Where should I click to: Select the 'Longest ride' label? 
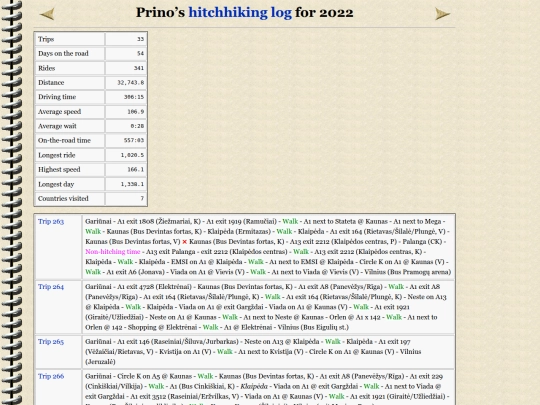tap(56, 155)
